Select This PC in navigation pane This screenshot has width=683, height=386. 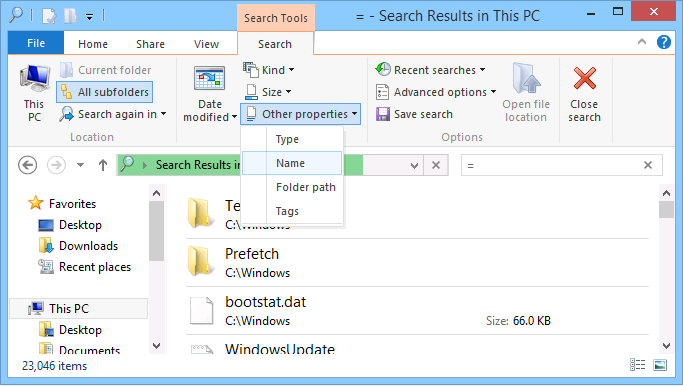pyautogui.click(x=78, y=308)
